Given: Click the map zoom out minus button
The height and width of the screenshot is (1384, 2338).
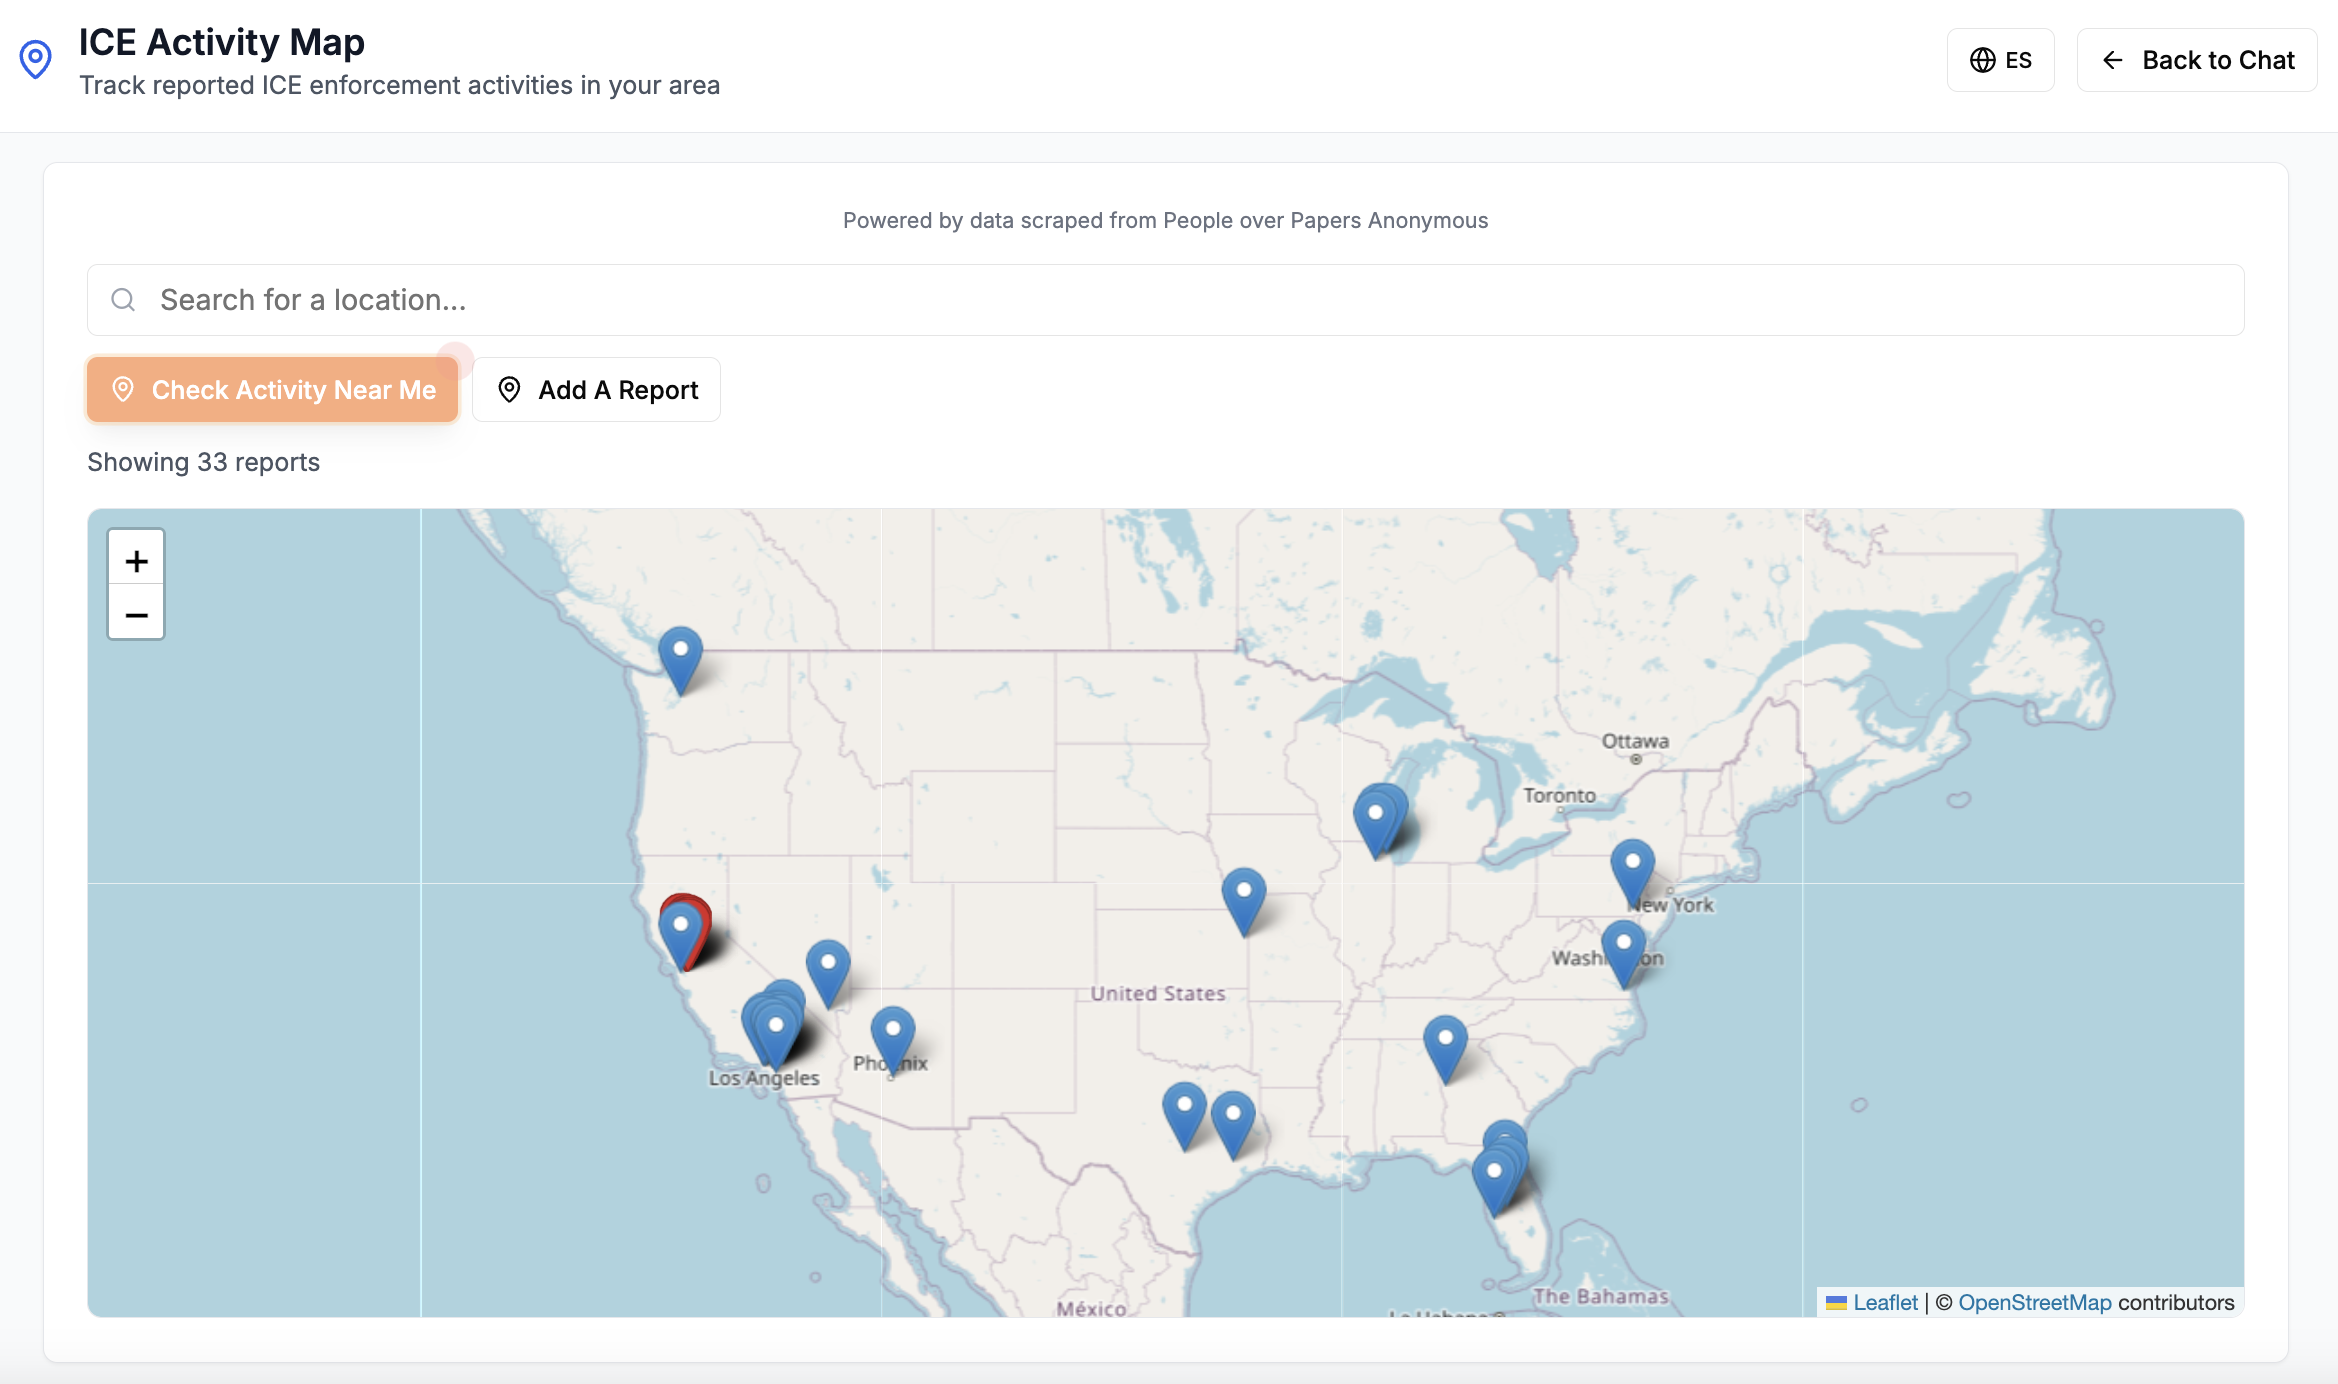Looking at the screenshot, I should (x=136, y=615).
